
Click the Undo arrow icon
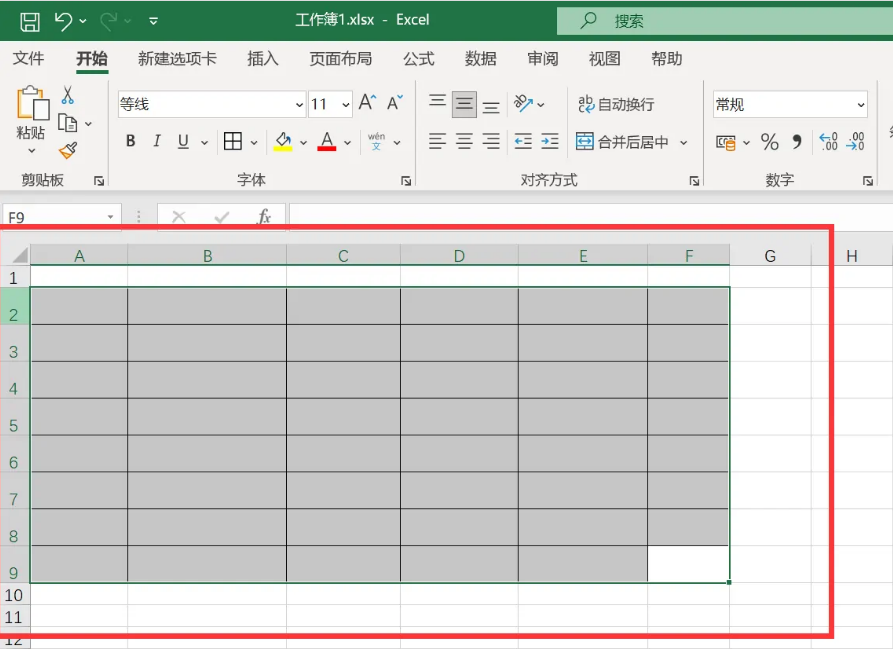pyautogui.click(x=63, y=20)
